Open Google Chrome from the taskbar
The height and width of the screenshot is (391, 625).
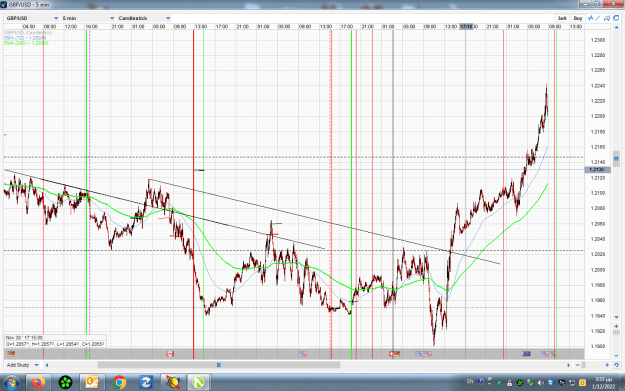119,383
